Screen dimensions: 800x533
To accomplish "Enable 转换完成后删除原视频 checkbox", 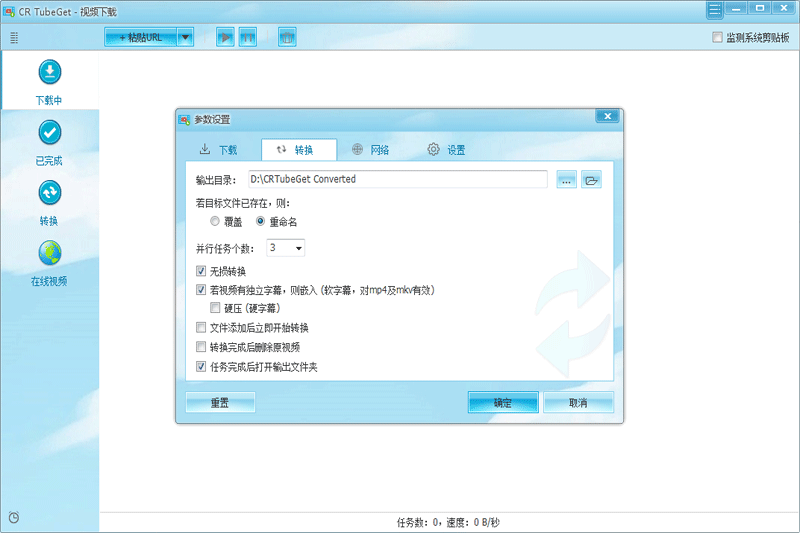I will tap(201, 347).
